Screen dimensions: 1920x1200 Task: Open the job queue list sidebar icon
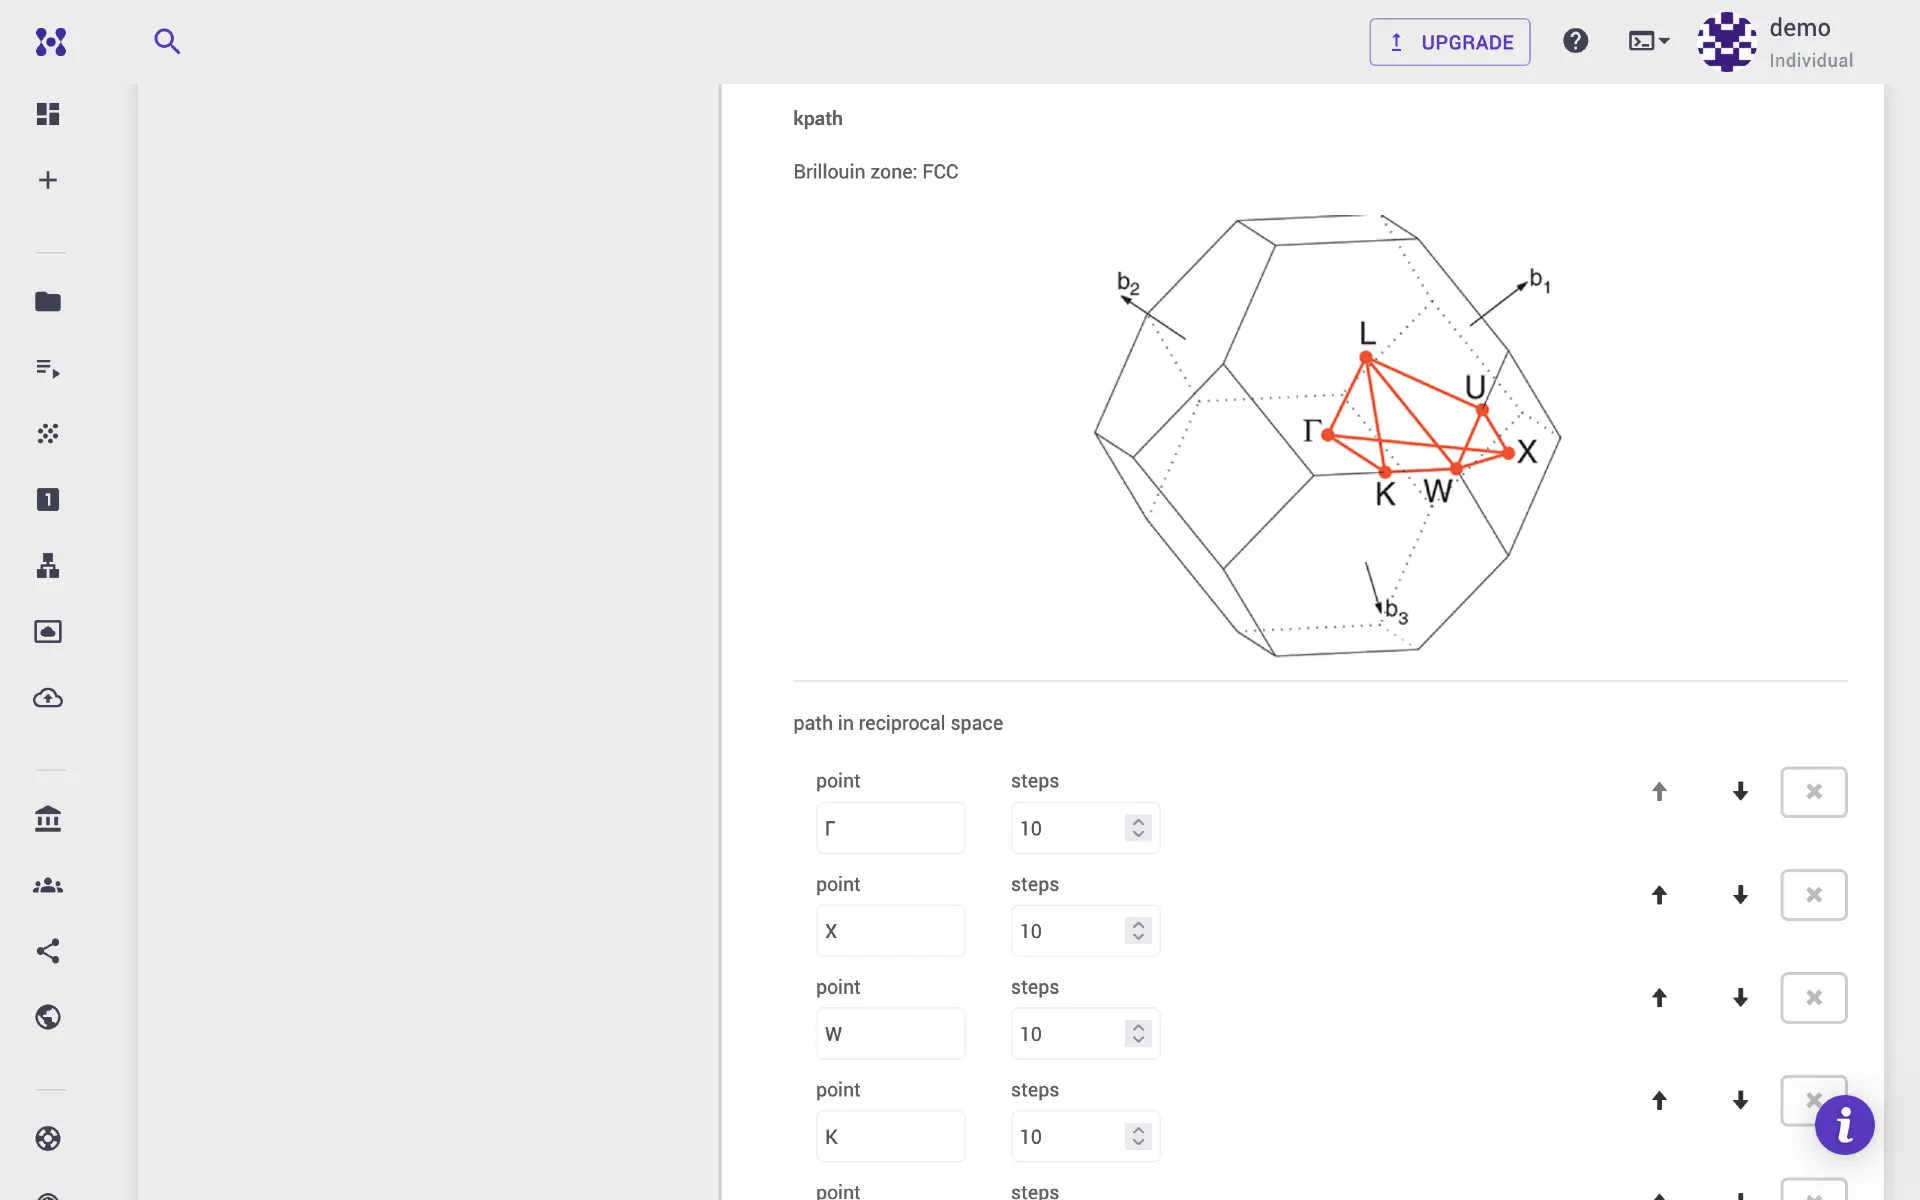47,368
